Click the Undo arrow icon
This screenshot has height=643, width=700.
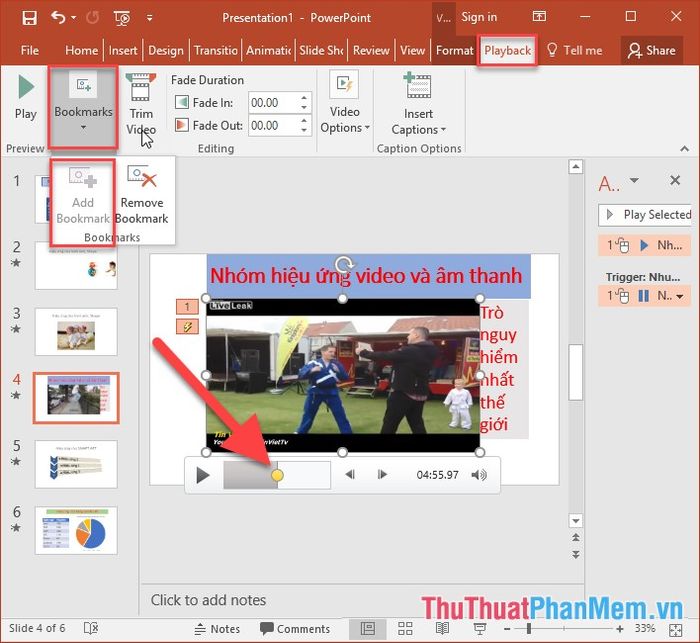coord(58,17)
